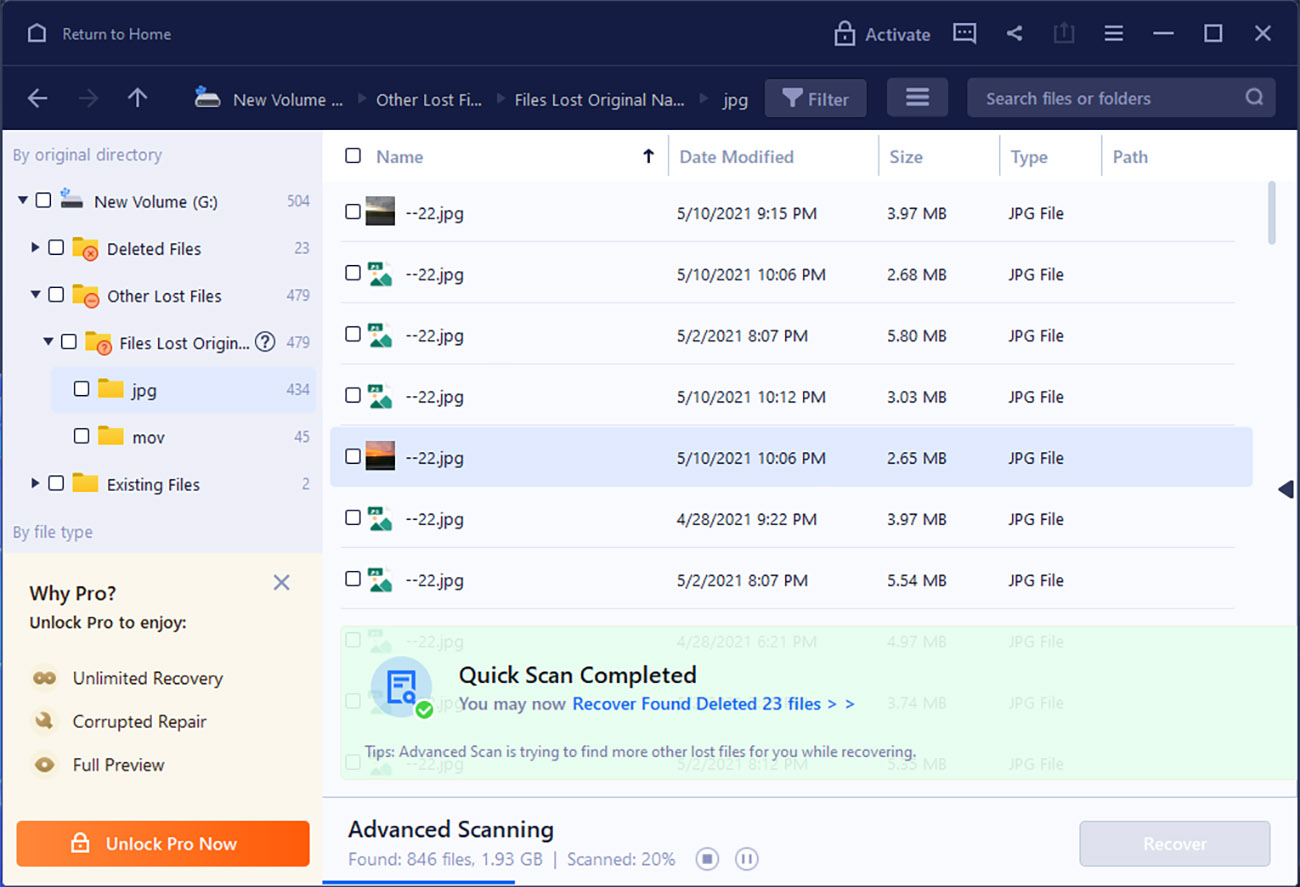Image resolution: width=1300 pixels, height=887 pixels.
Task: Click the view options icon beside Filter
Action: pos(917,98)
